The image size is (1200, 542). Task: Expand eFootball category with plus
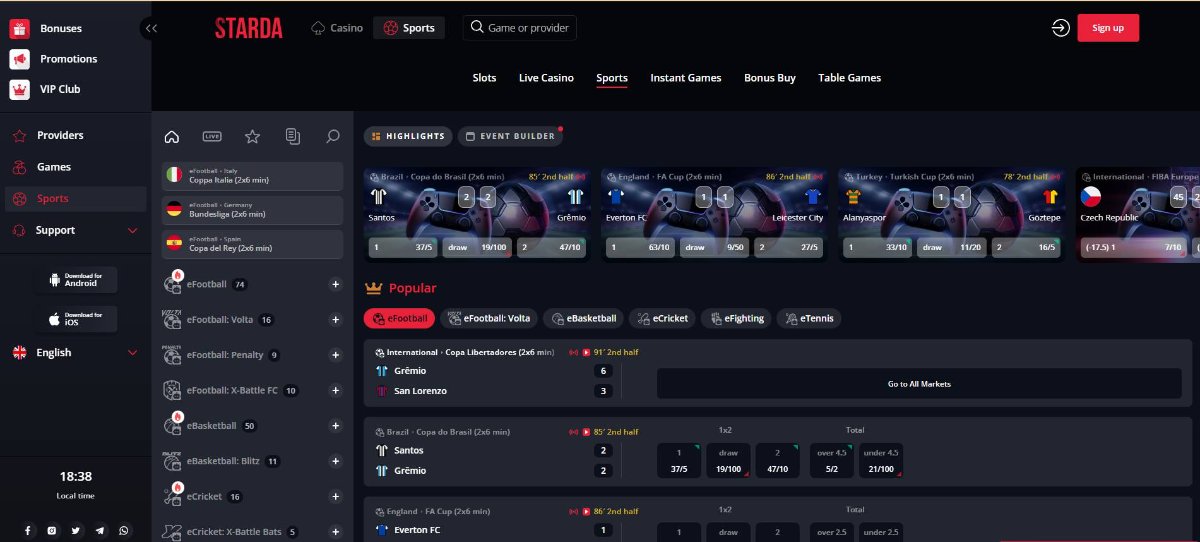335,285
